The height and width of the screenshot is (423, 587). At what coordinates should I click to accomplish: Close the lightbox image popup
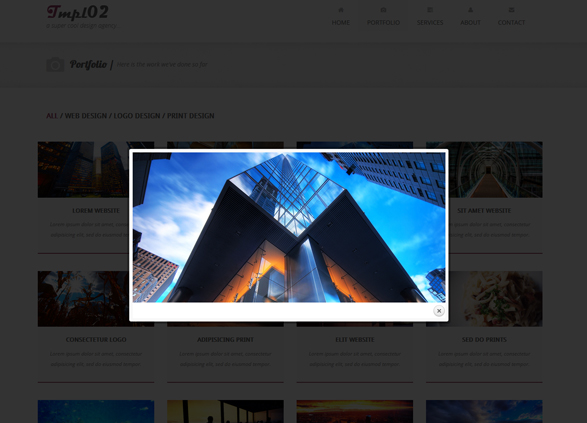(x=439, y=311)
